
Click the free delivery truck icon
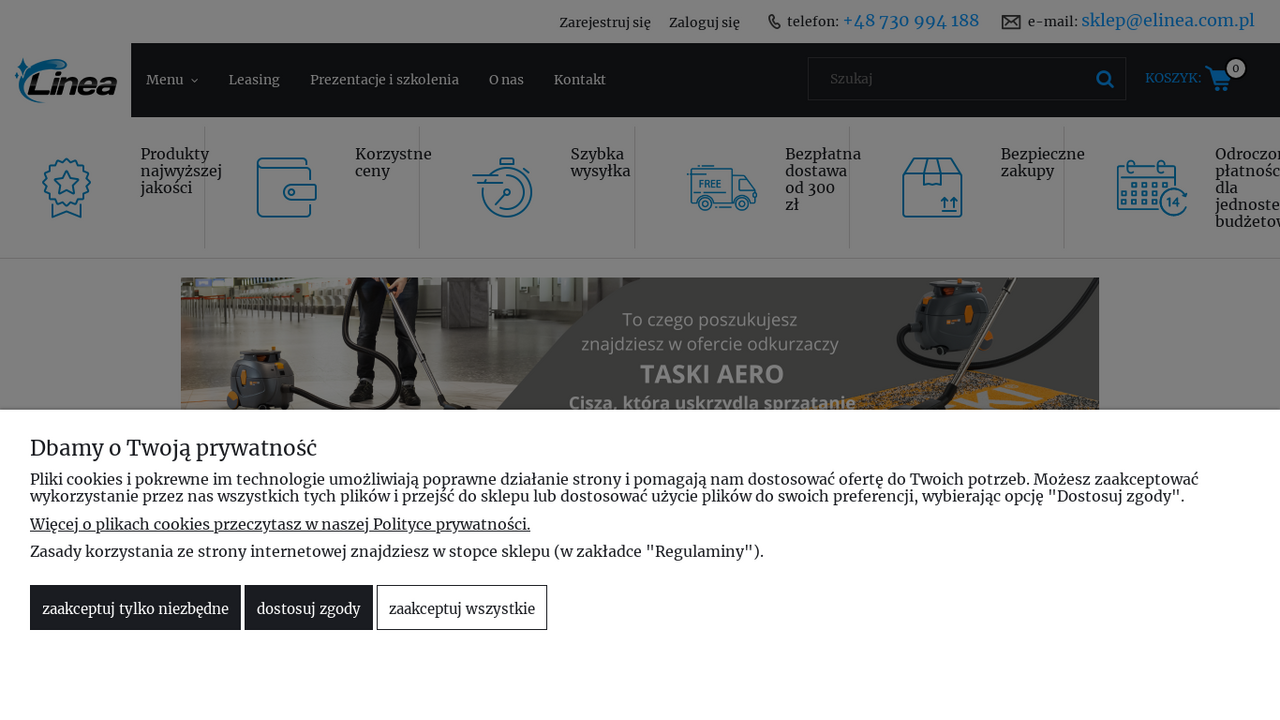(722, 187)
